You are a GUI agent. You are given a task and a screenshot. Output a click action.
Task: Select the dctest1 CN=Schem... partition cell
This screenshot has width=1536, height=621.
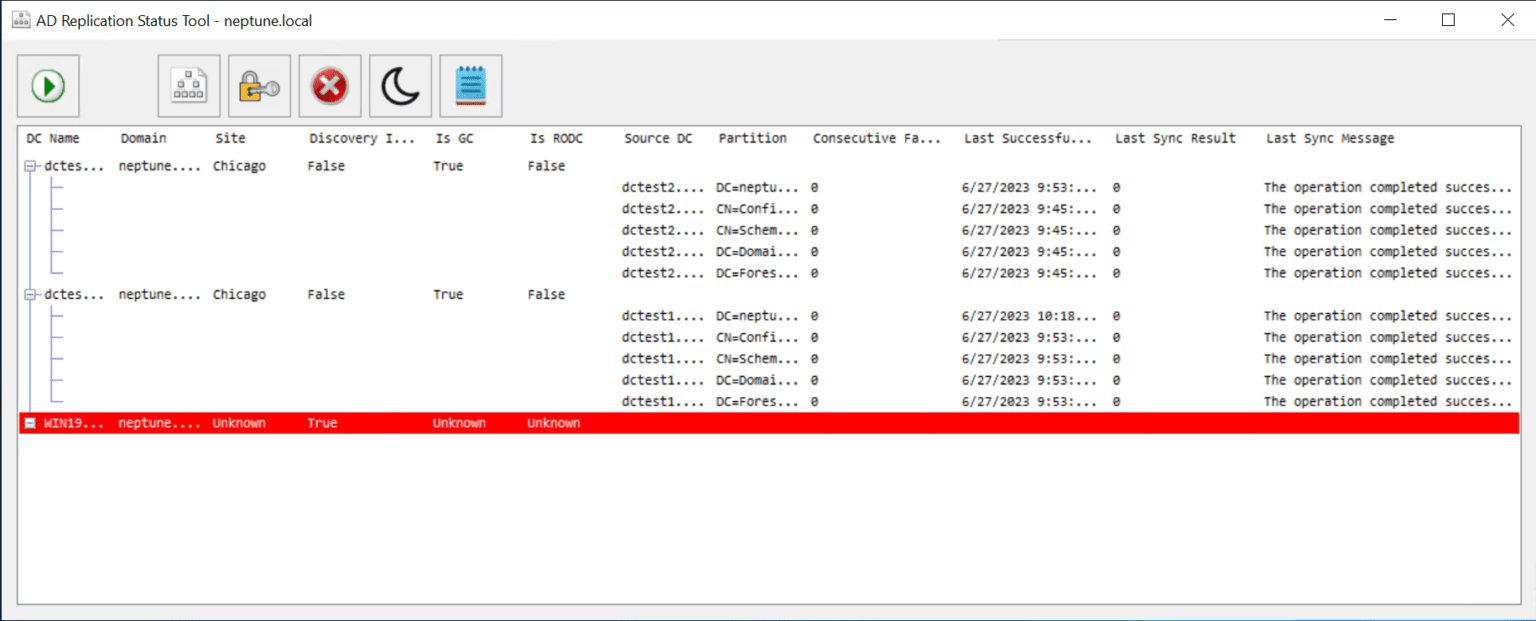(758, 359)
